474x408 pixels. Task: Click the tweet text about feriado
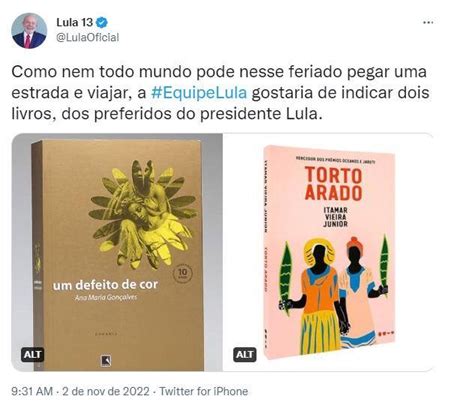pyautogui.click(x=220, y=93)
